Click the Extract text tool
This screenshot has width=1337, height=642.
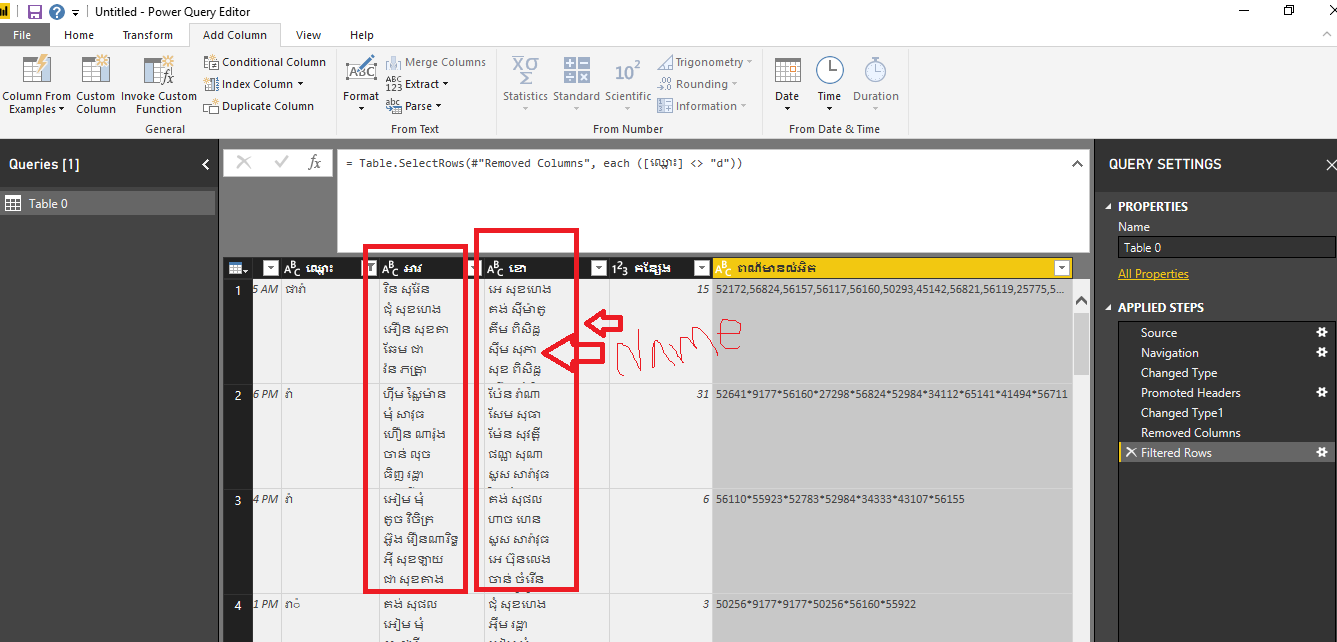417,84
